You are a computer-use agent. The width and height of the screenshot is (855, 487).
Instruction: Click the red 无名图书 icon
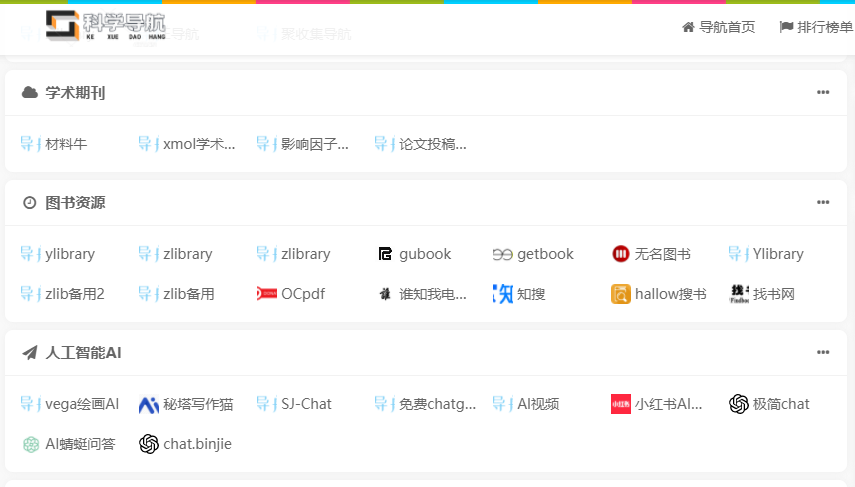(621, 254)
